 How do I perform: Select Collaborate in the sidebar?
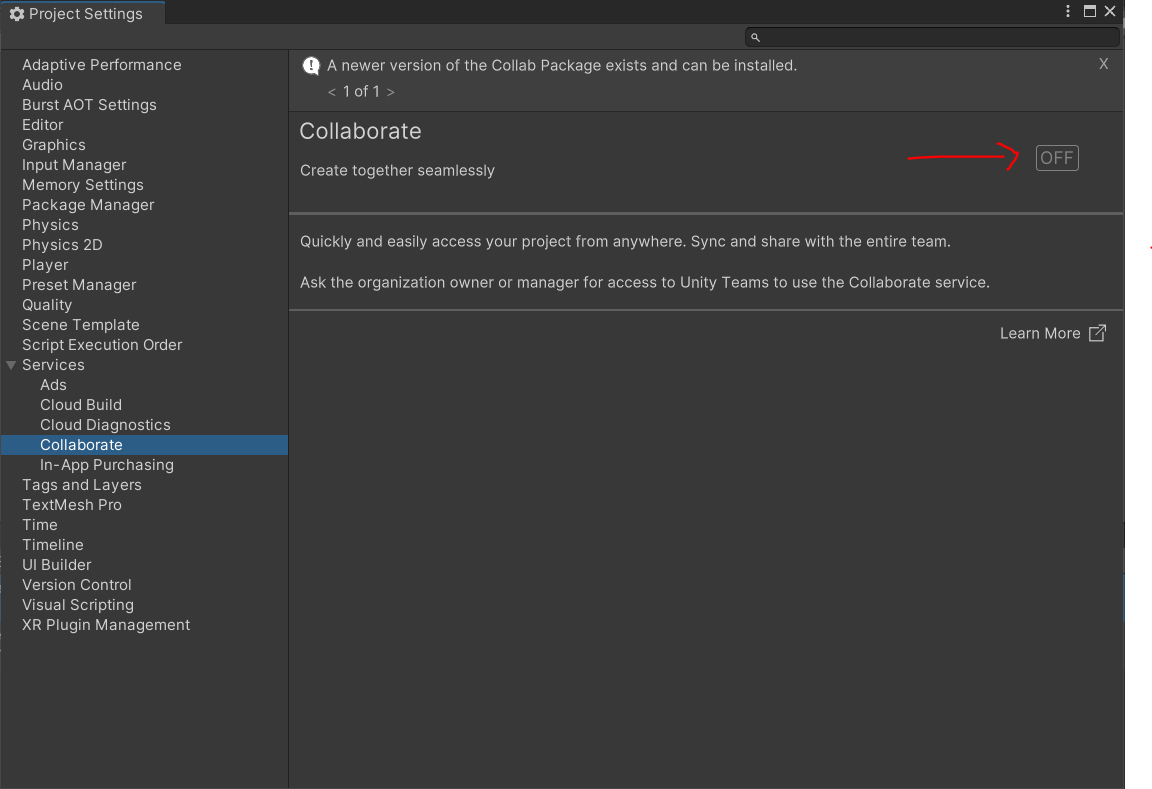[x=144, y=445]
